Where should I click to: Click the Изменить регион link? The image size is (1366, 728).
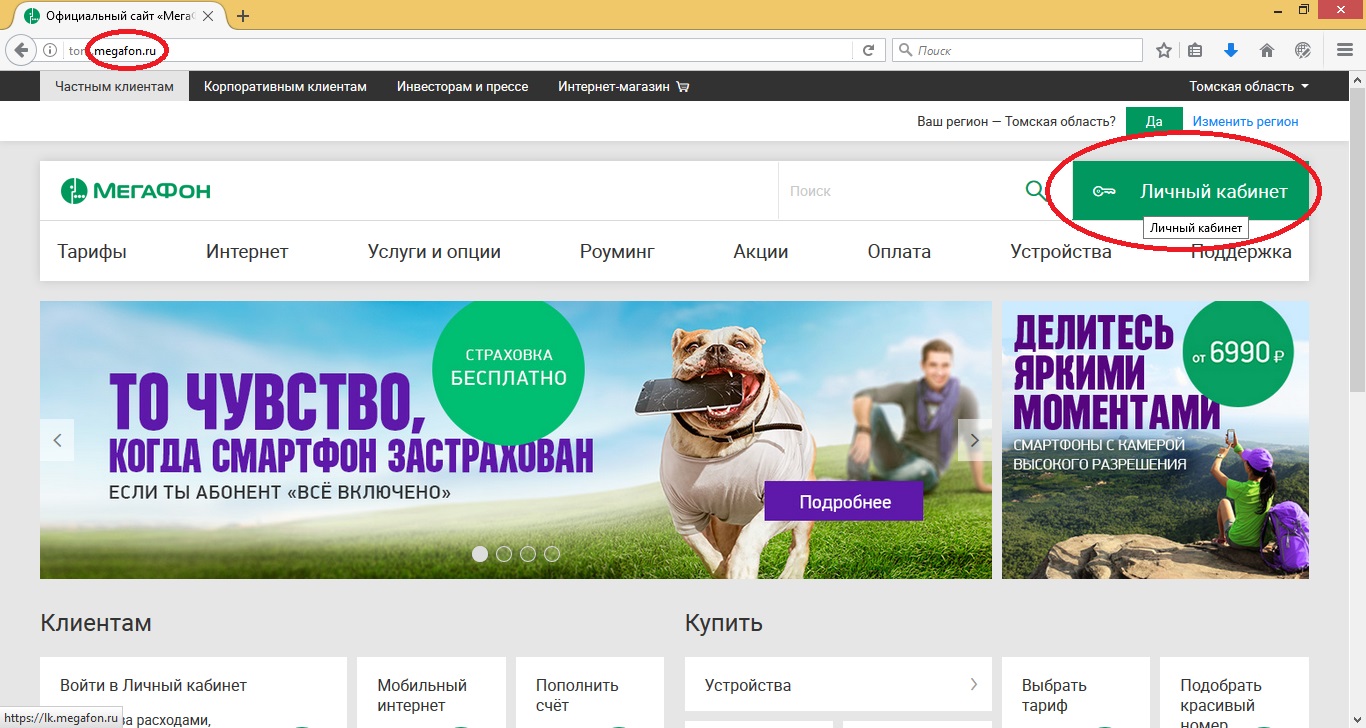point(1244,120)
